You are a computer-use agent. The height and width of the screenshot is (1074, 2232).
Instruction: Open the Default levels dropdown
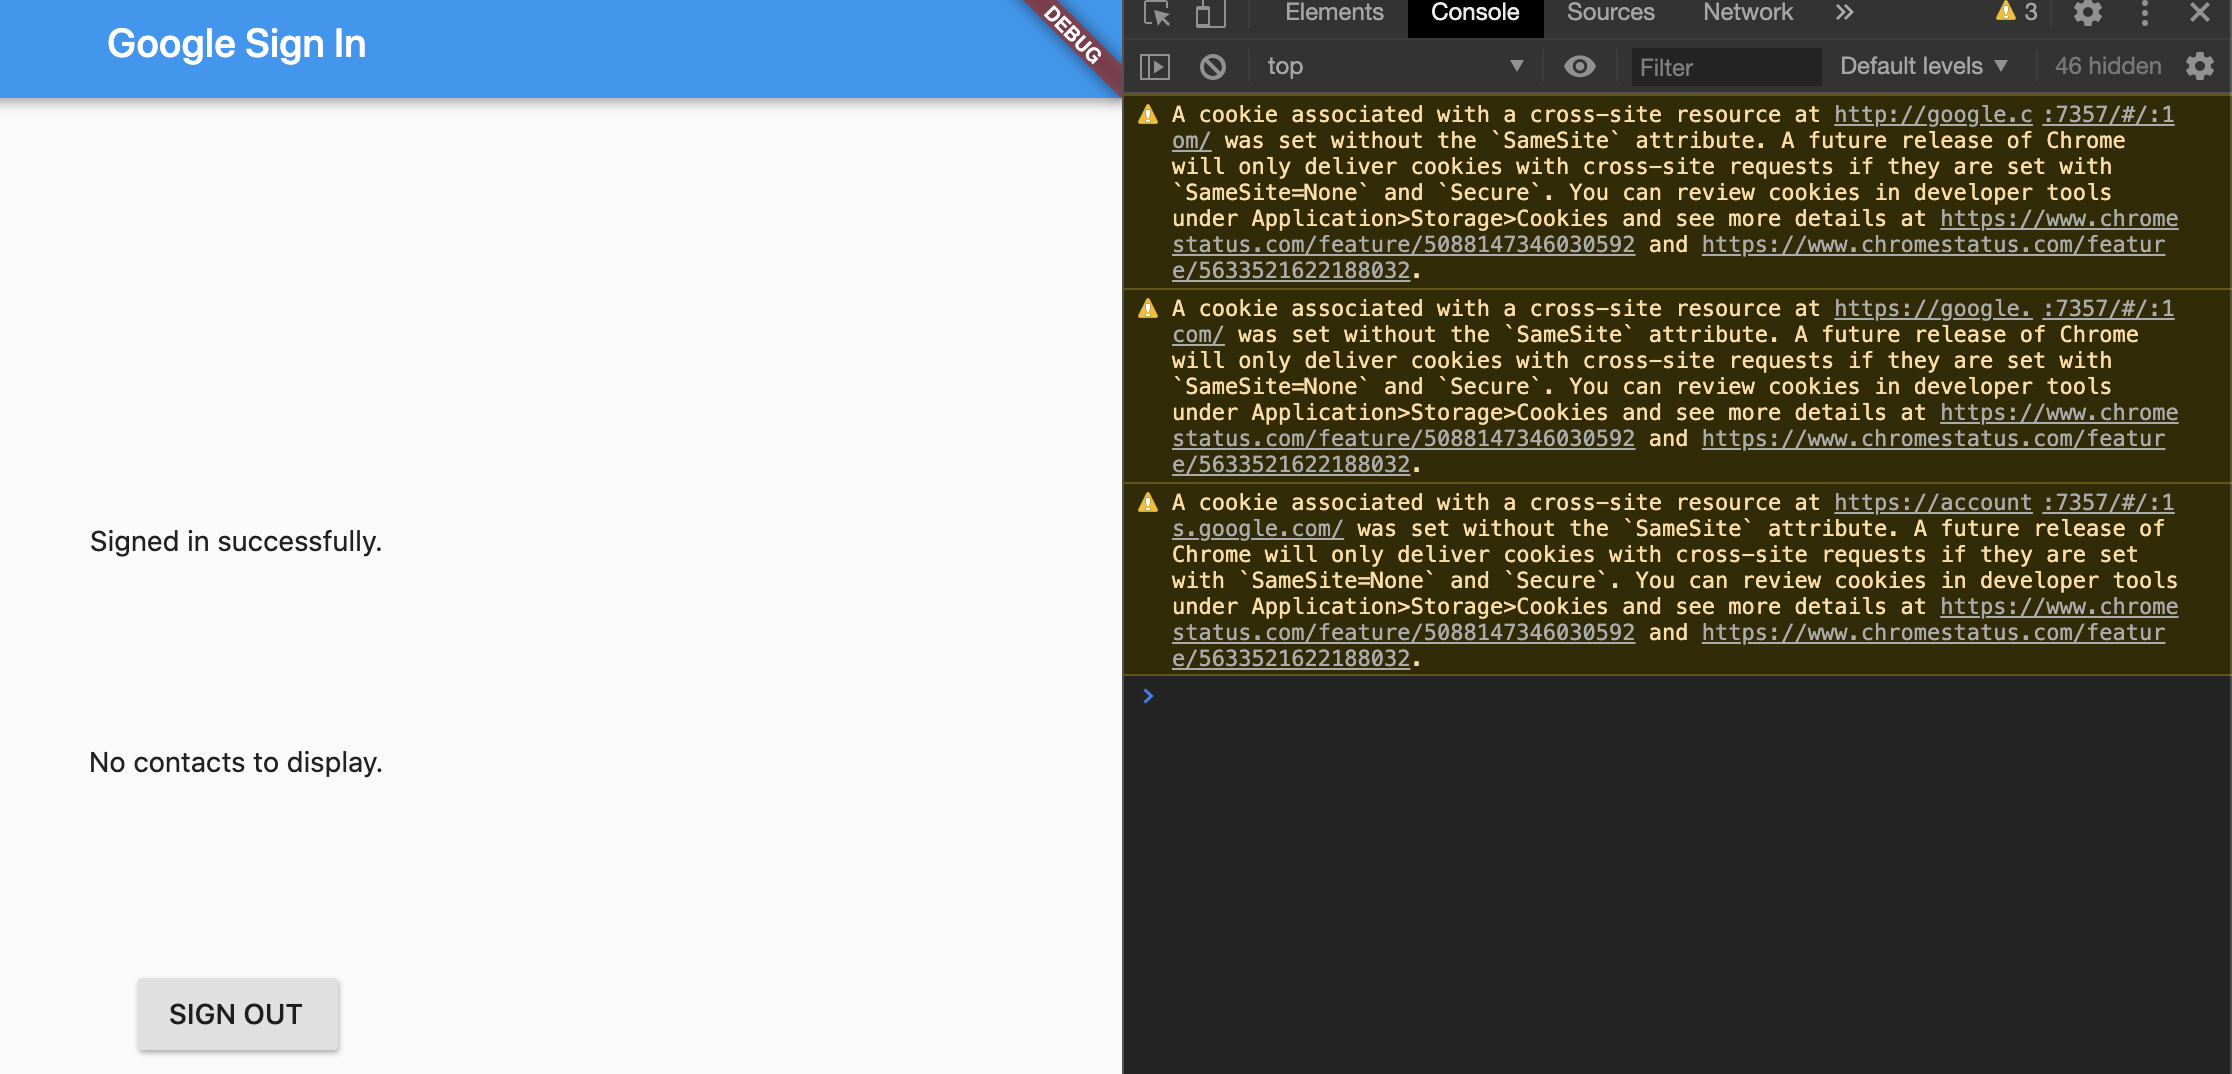coord(1922,66)
